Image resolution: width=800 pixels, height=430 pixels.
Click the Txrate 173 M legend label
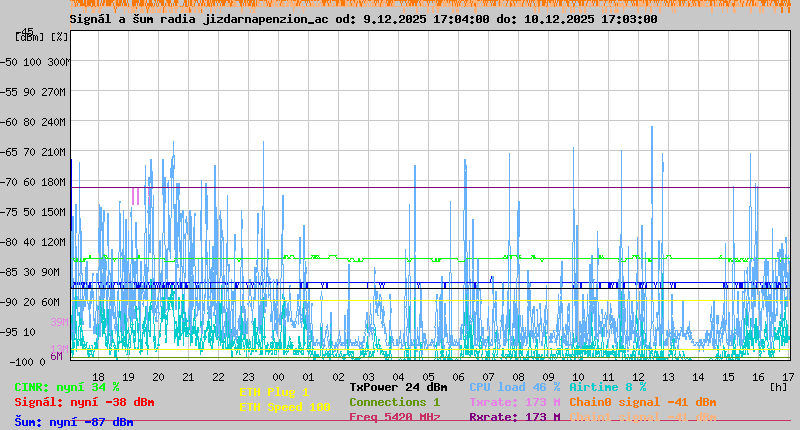[514, 402]
